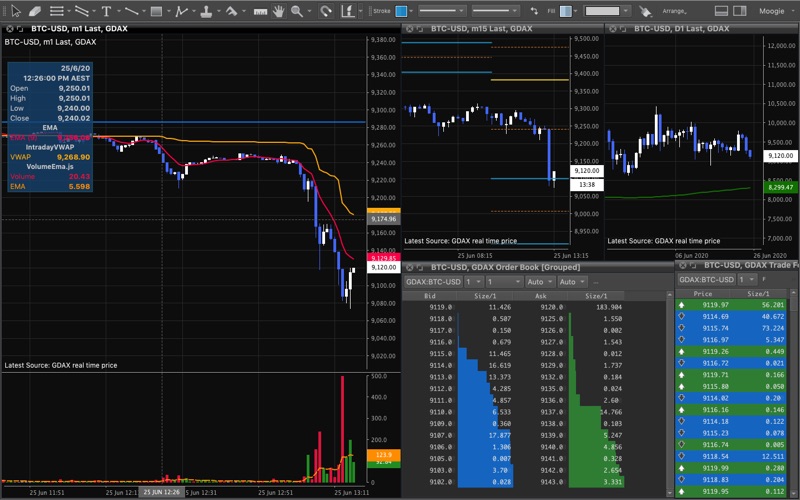
Task: Click bid price 9119.0 in Order Book
Action: click(440, 307)
